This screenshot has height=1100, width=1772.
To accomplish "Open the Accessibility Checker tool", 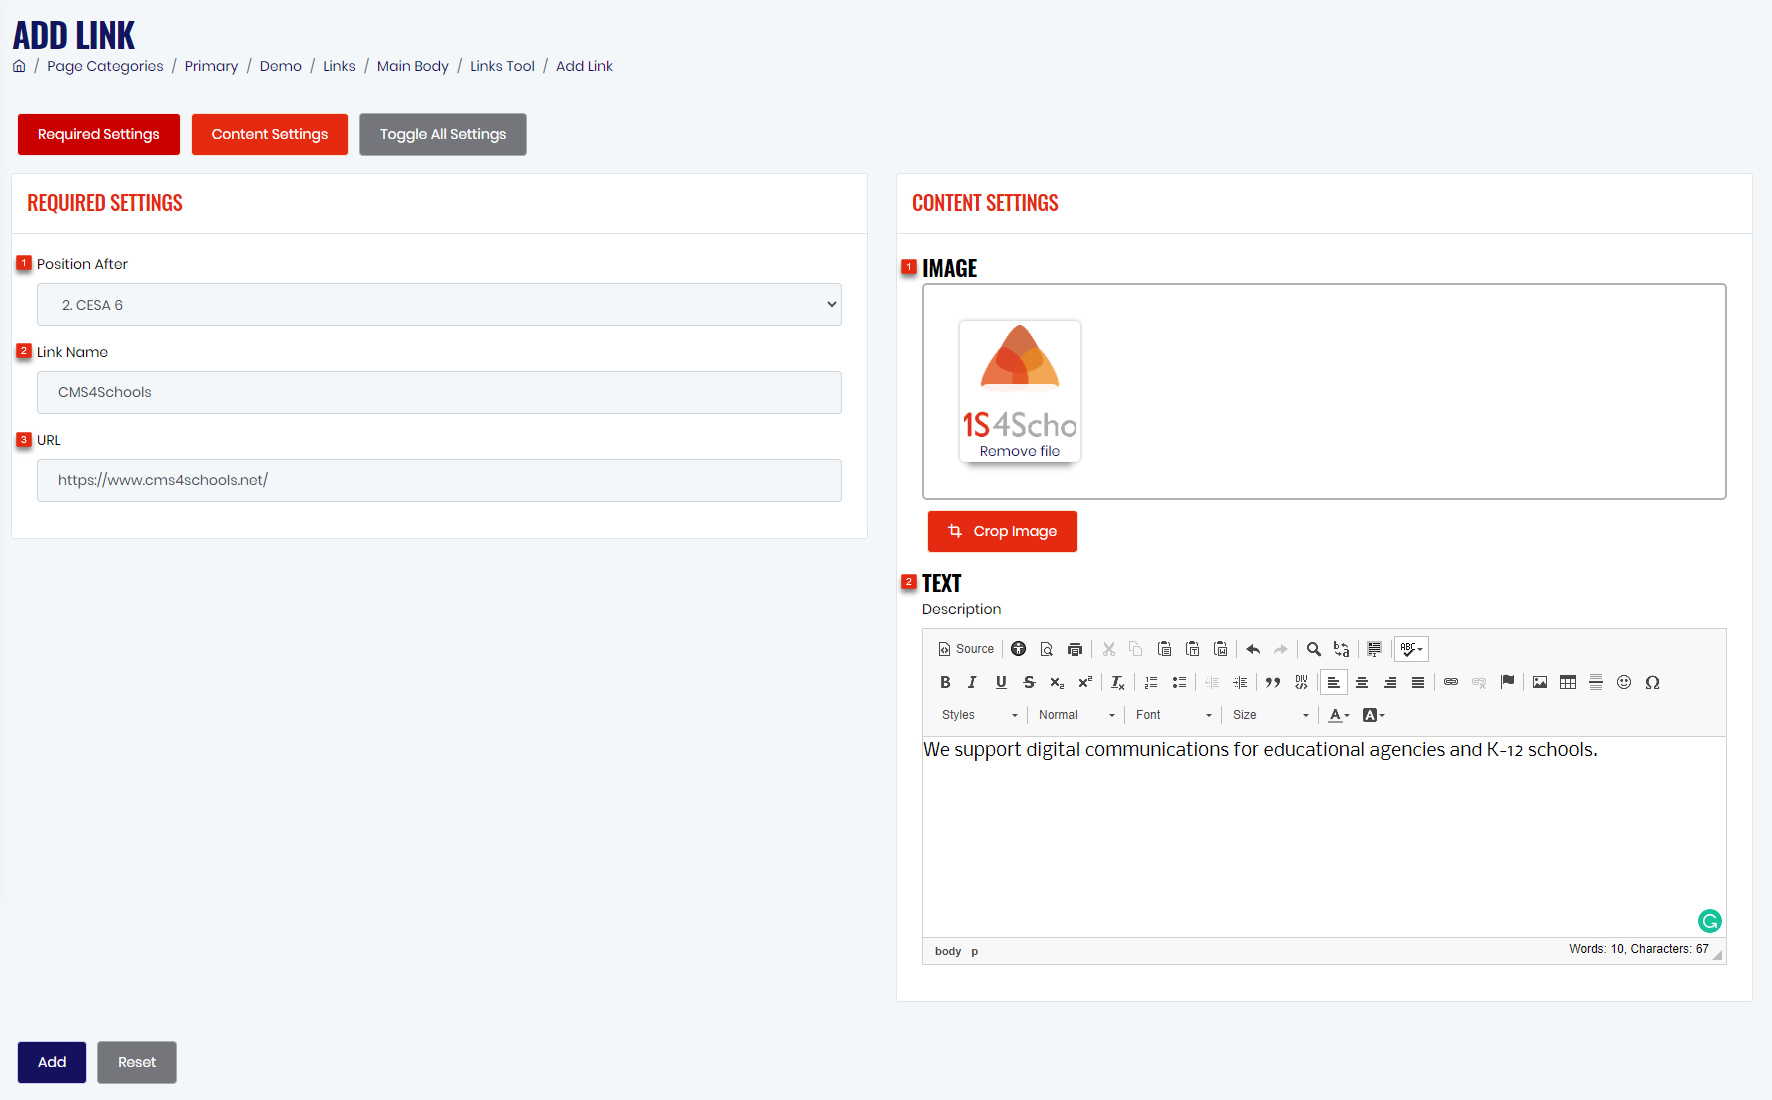I will pos(1018,649).
